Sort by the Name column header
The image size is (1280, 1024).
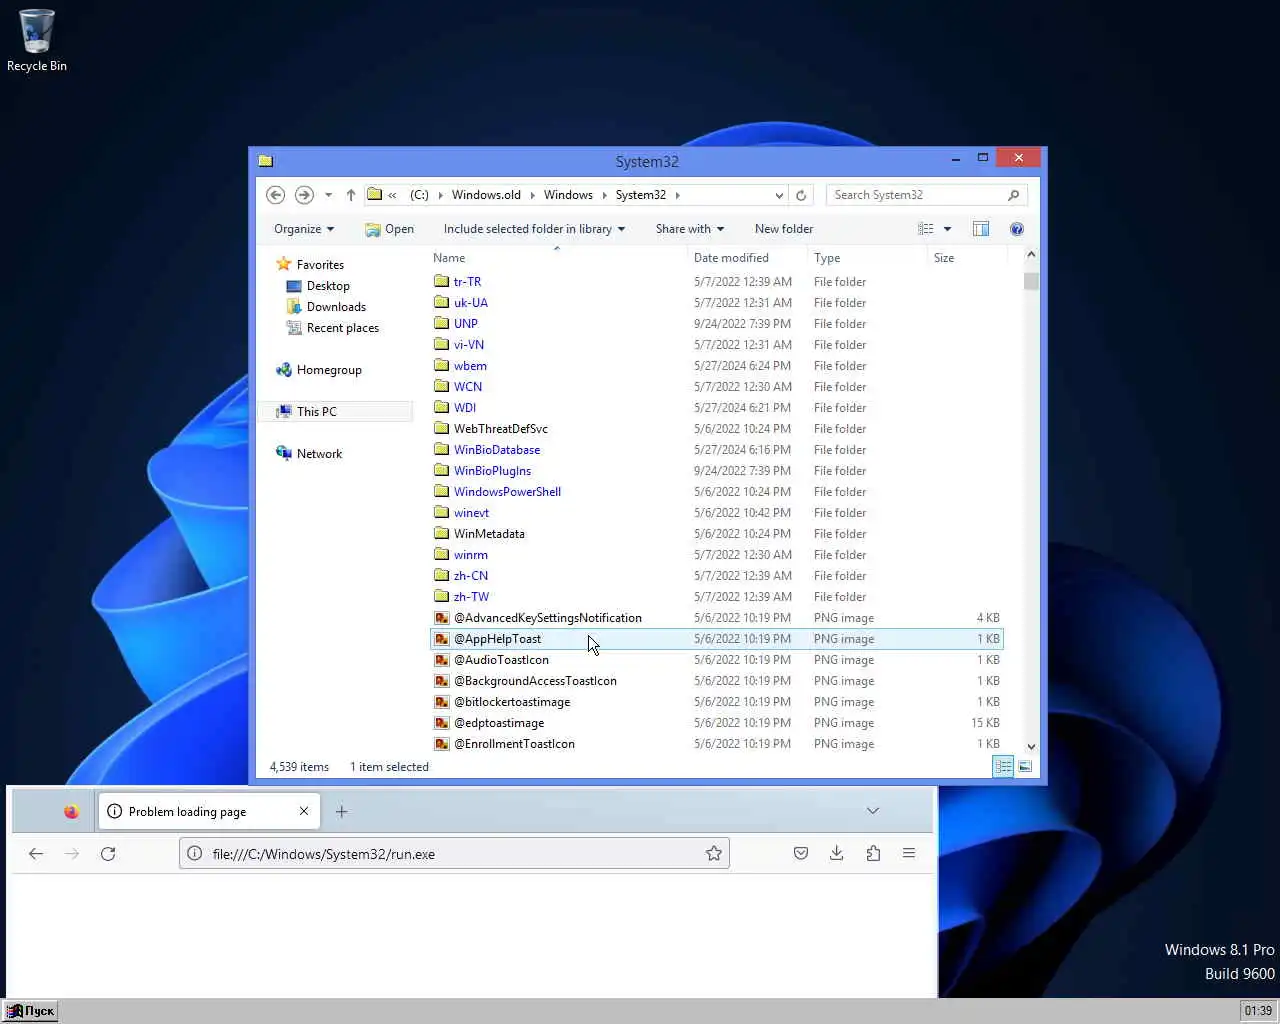click(x=558, y=258)
